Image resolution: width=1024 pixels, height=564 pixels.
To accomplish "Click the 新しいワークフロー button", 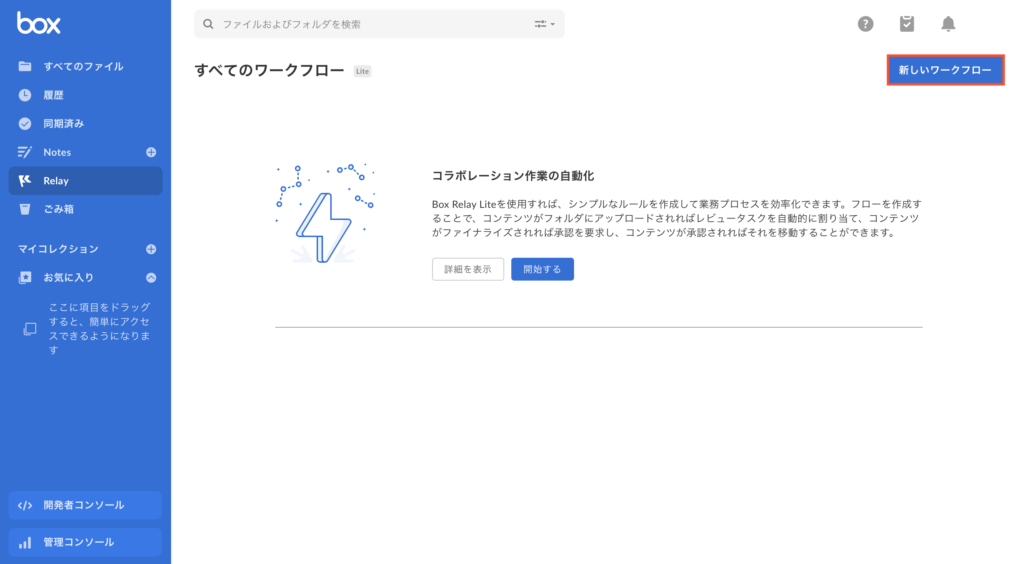I will point(945,70).
